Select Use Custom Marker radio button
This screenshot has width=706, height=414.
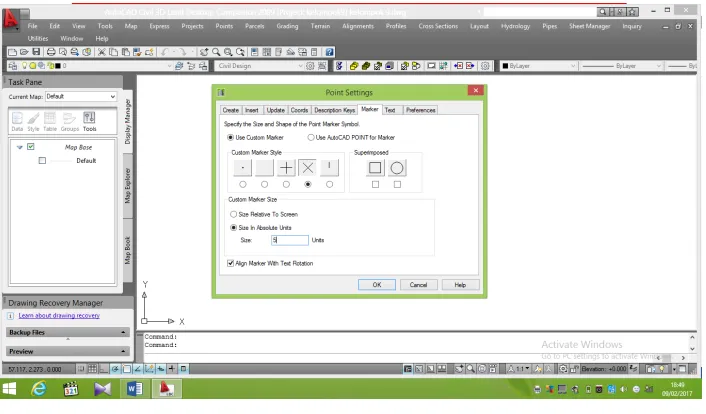[x=231, y=137]
